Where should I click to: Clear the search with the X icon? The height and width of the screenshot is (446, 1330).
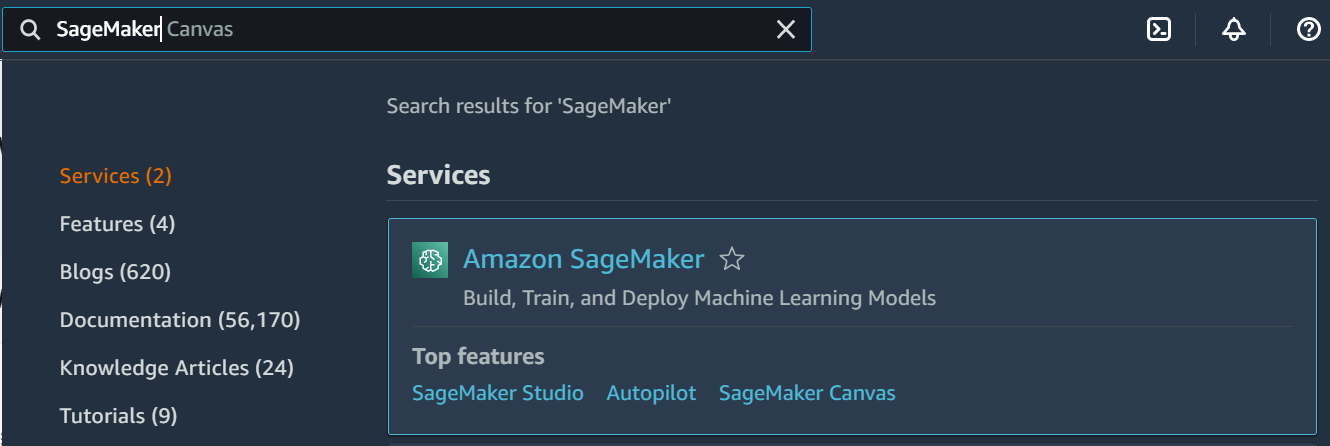click(786, 30)
